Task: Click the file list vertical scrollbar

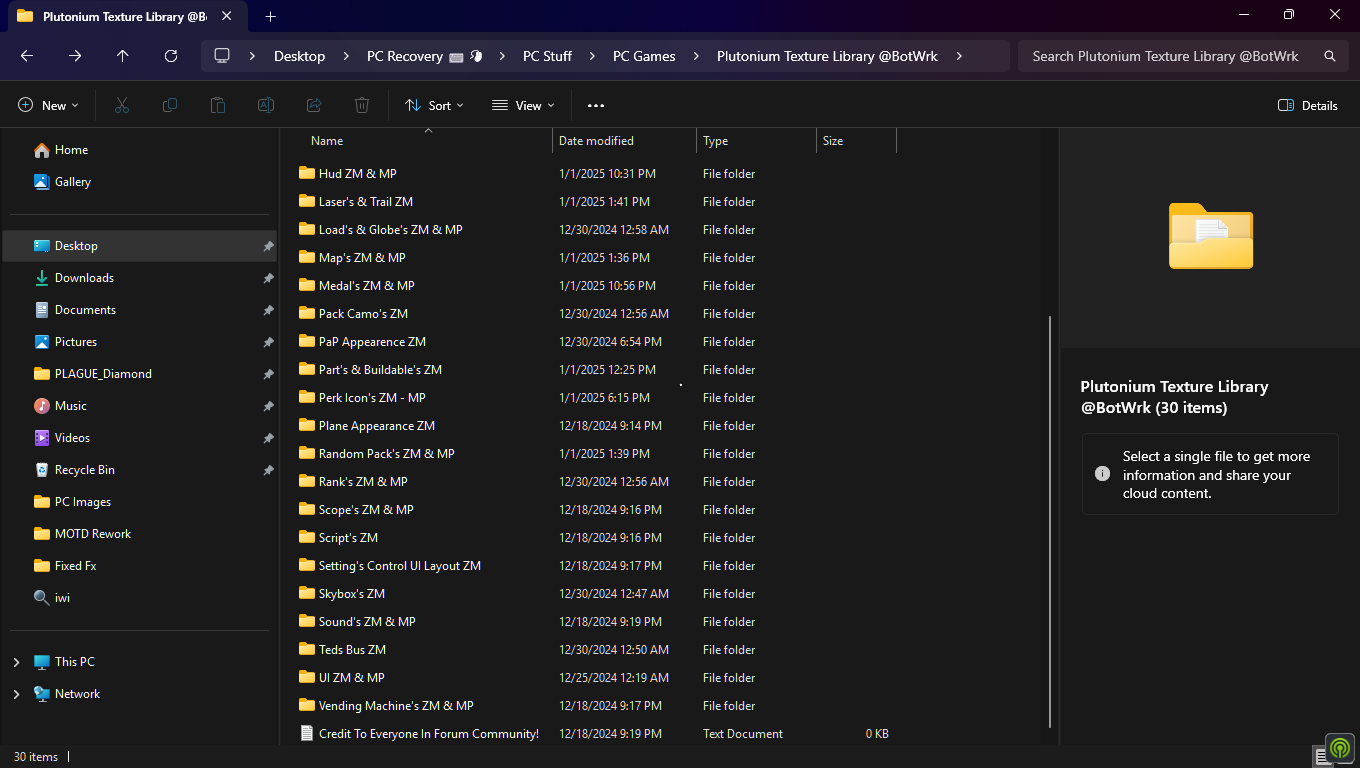Action: click(1050, 520)
